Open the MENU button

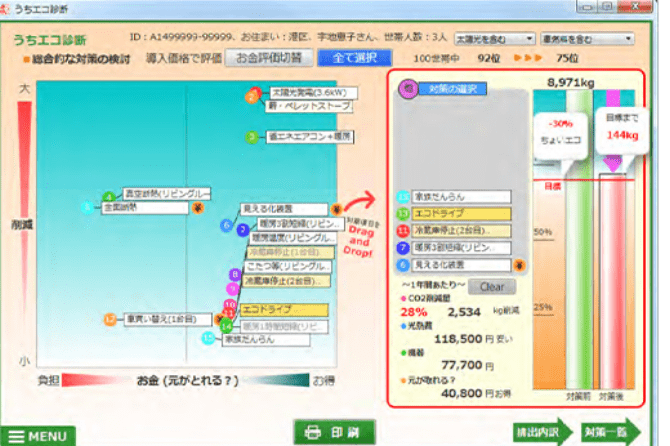pos(38,436)
